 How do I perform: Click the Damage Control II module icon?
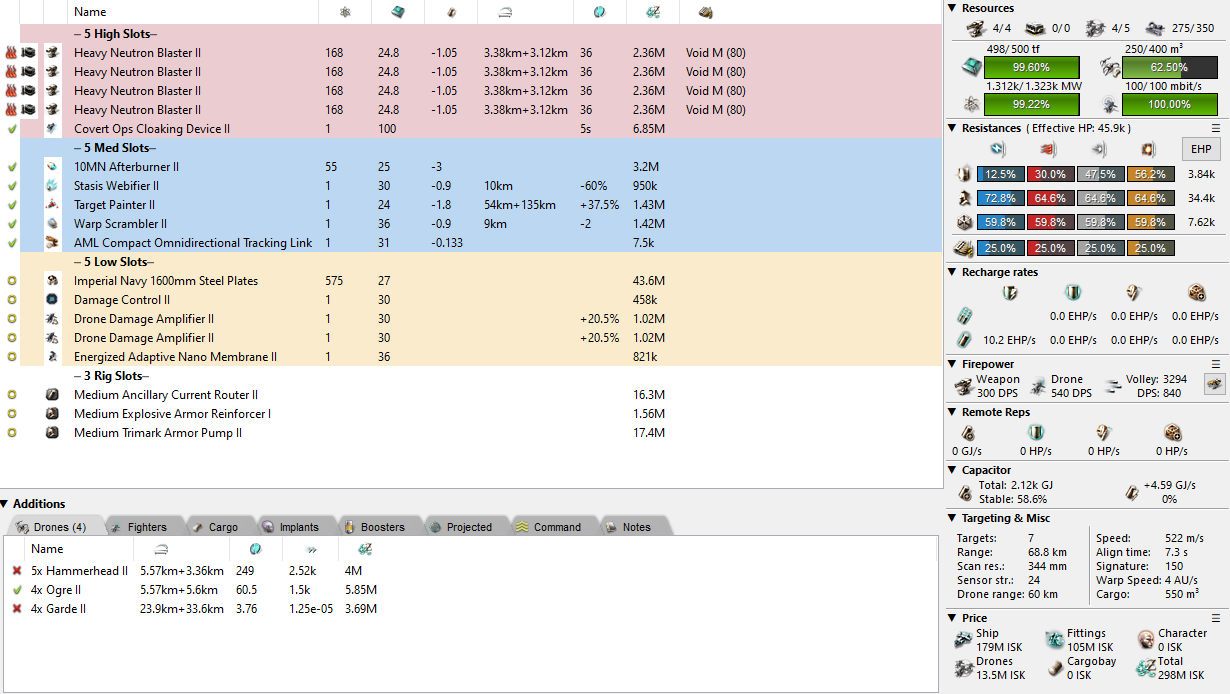click(x=52, y=300)
